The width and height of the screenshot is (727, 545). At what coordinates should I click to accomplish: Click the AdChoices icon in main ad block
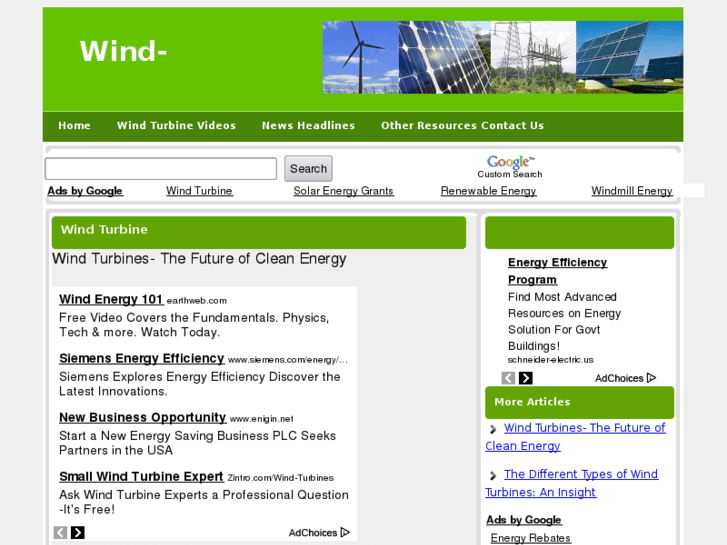[x=345, y=532]
